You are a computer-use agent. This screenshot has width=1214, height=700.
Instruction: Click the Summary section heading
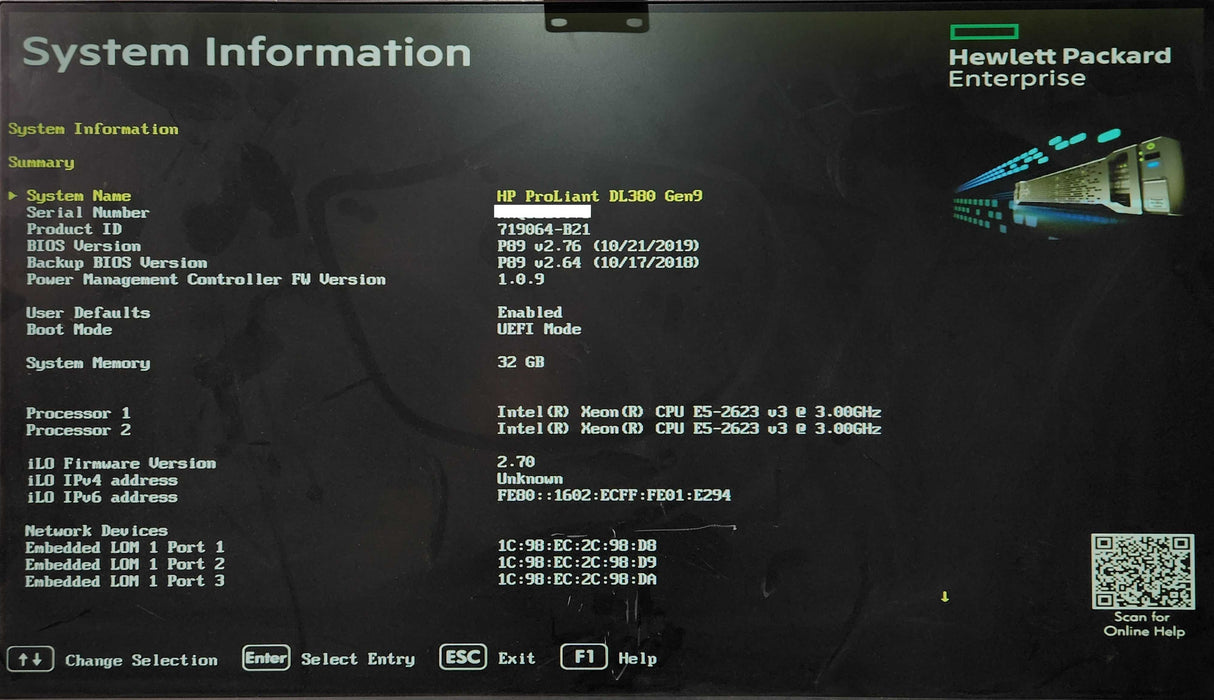(41, 162)
